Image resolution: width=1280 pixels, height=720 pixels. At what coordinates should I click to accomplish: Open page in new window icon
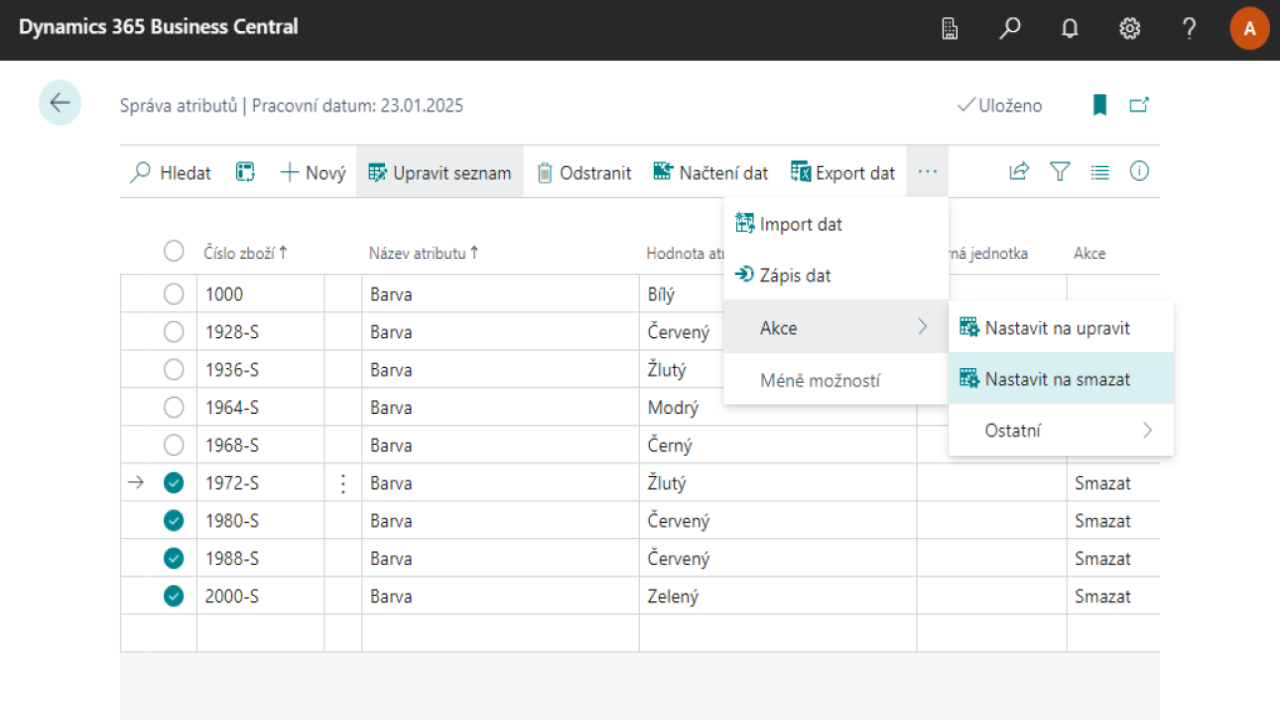(1139, 105)
